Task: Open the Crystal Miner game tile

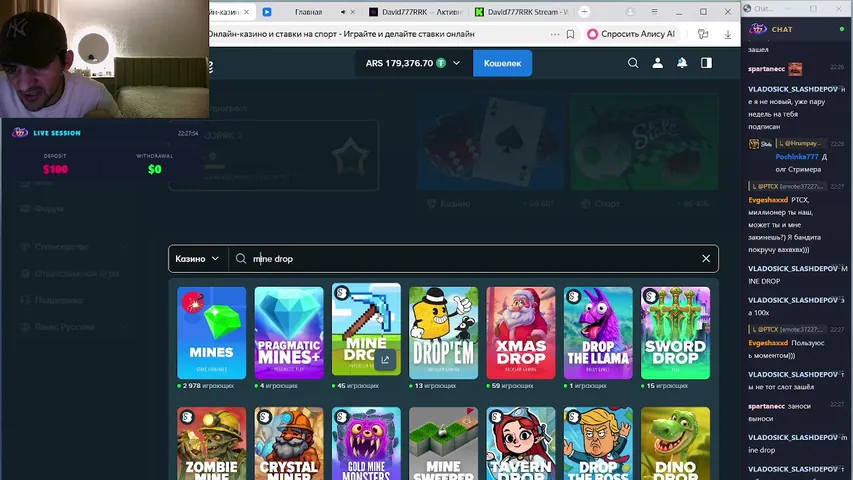Action: pos(289,444)
